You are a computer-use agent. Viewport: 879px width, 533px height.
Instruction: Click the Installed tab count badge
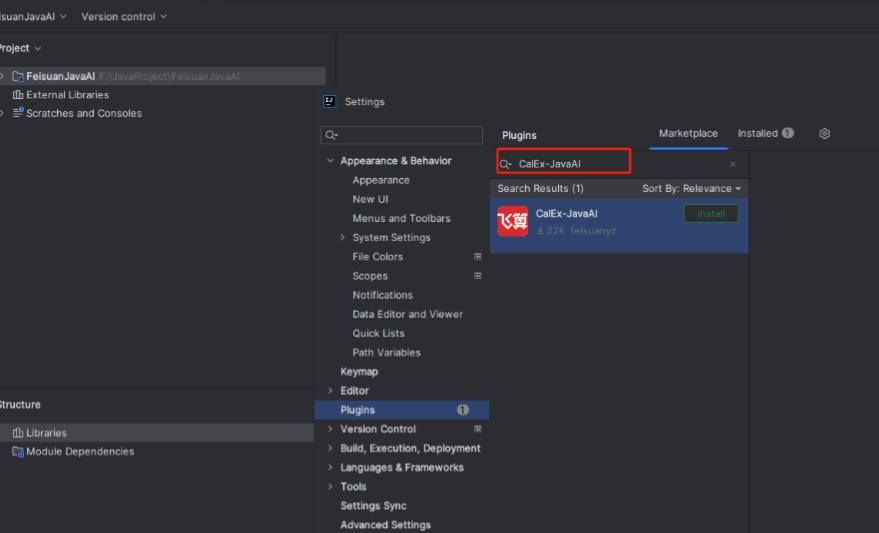[x=788, y=133]
